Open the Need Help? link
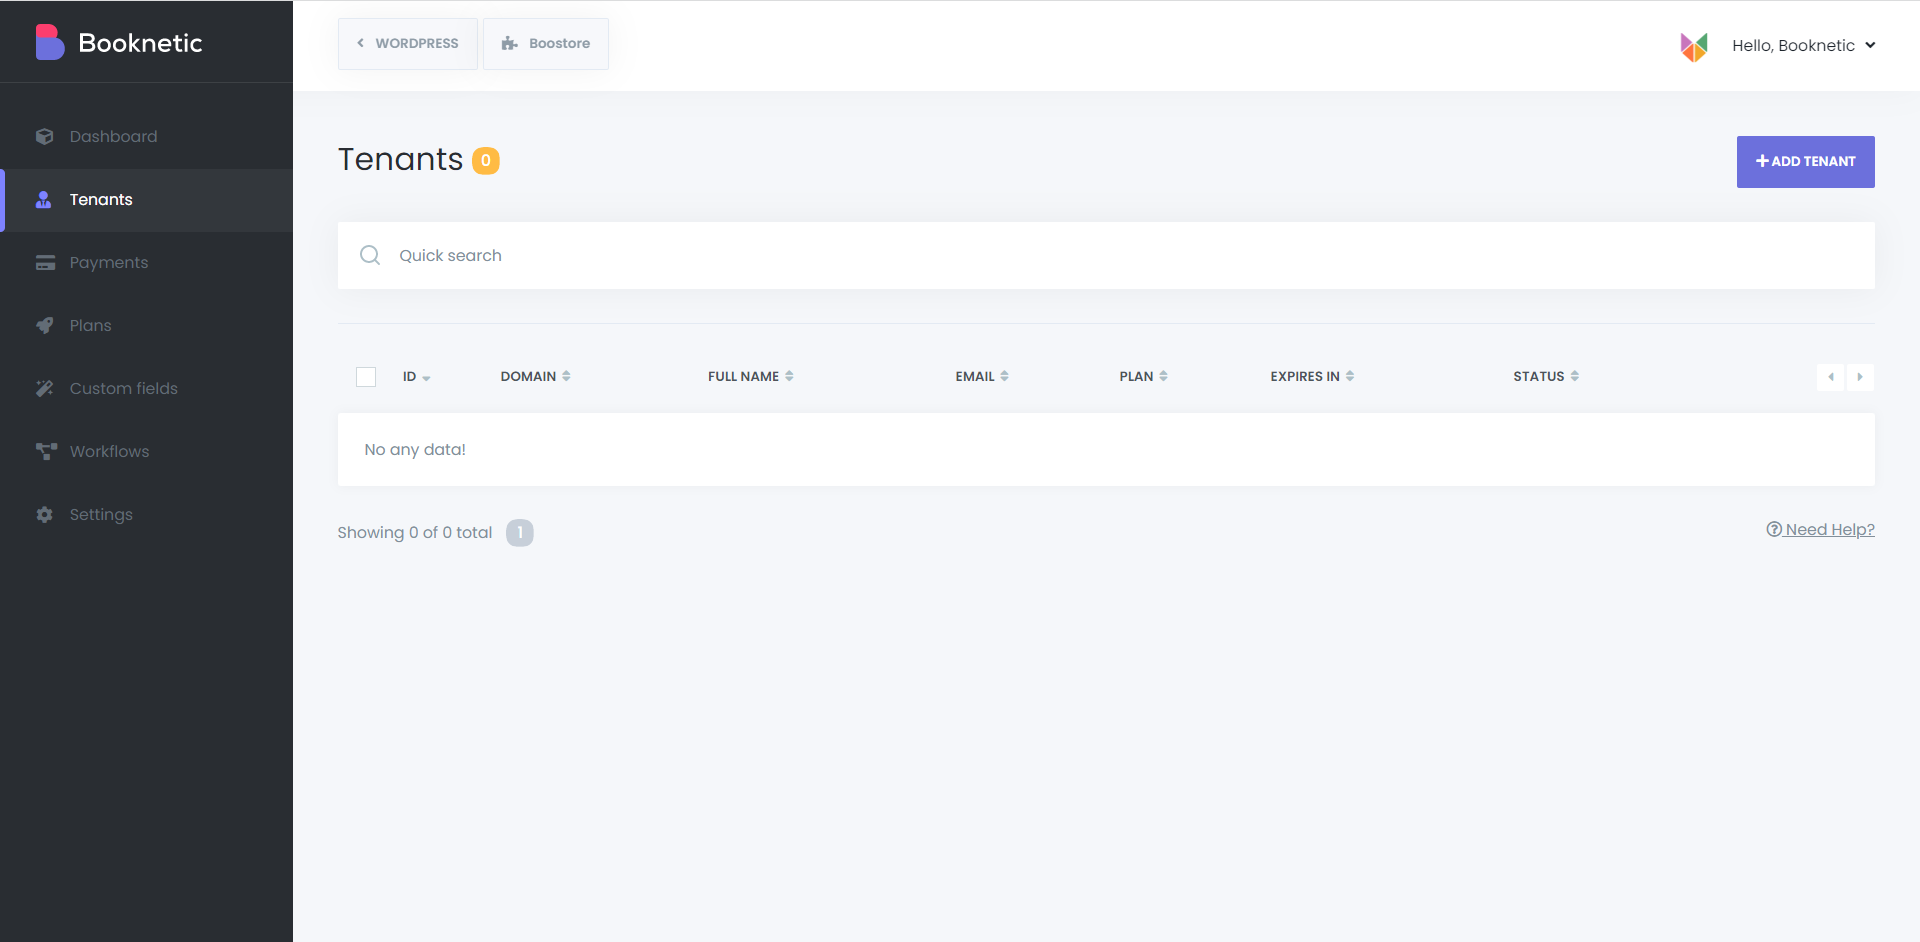1920x942 pixels. (1821, 530)
